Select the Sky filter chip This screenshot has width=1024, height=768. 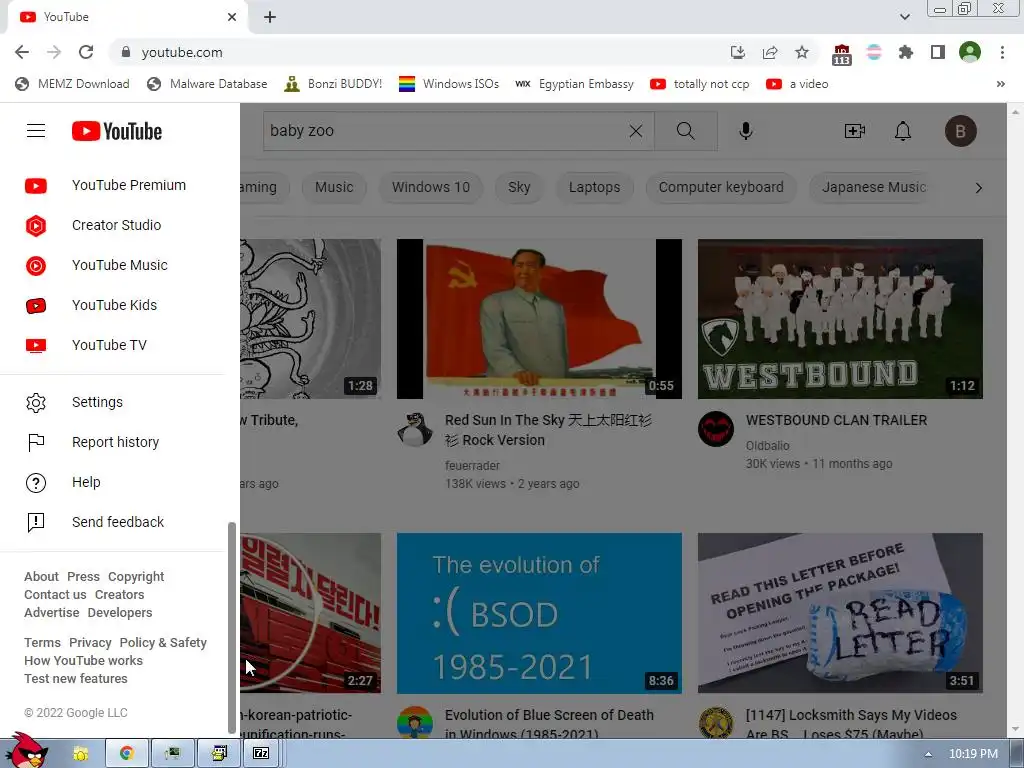(519, 187)
